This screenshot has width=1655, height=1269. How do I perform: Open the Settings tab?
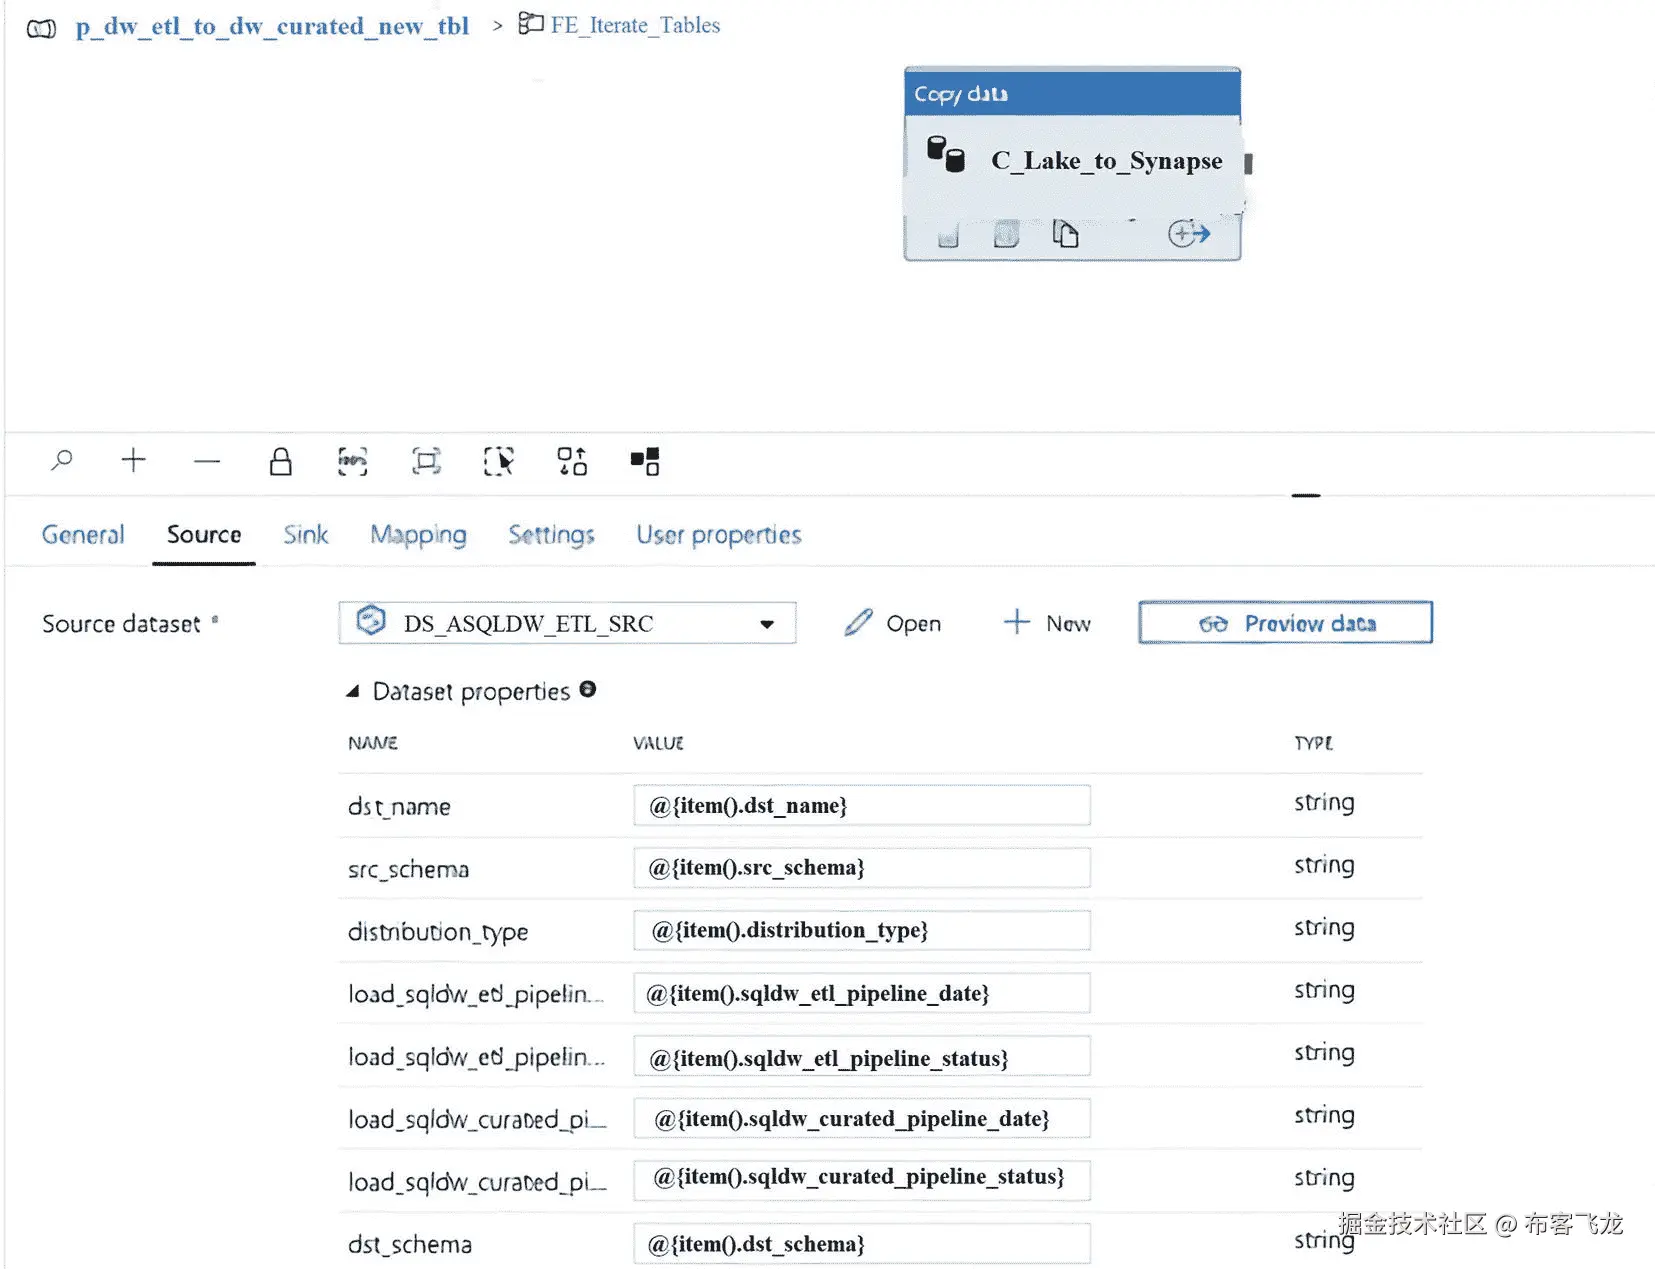[551, 535]
